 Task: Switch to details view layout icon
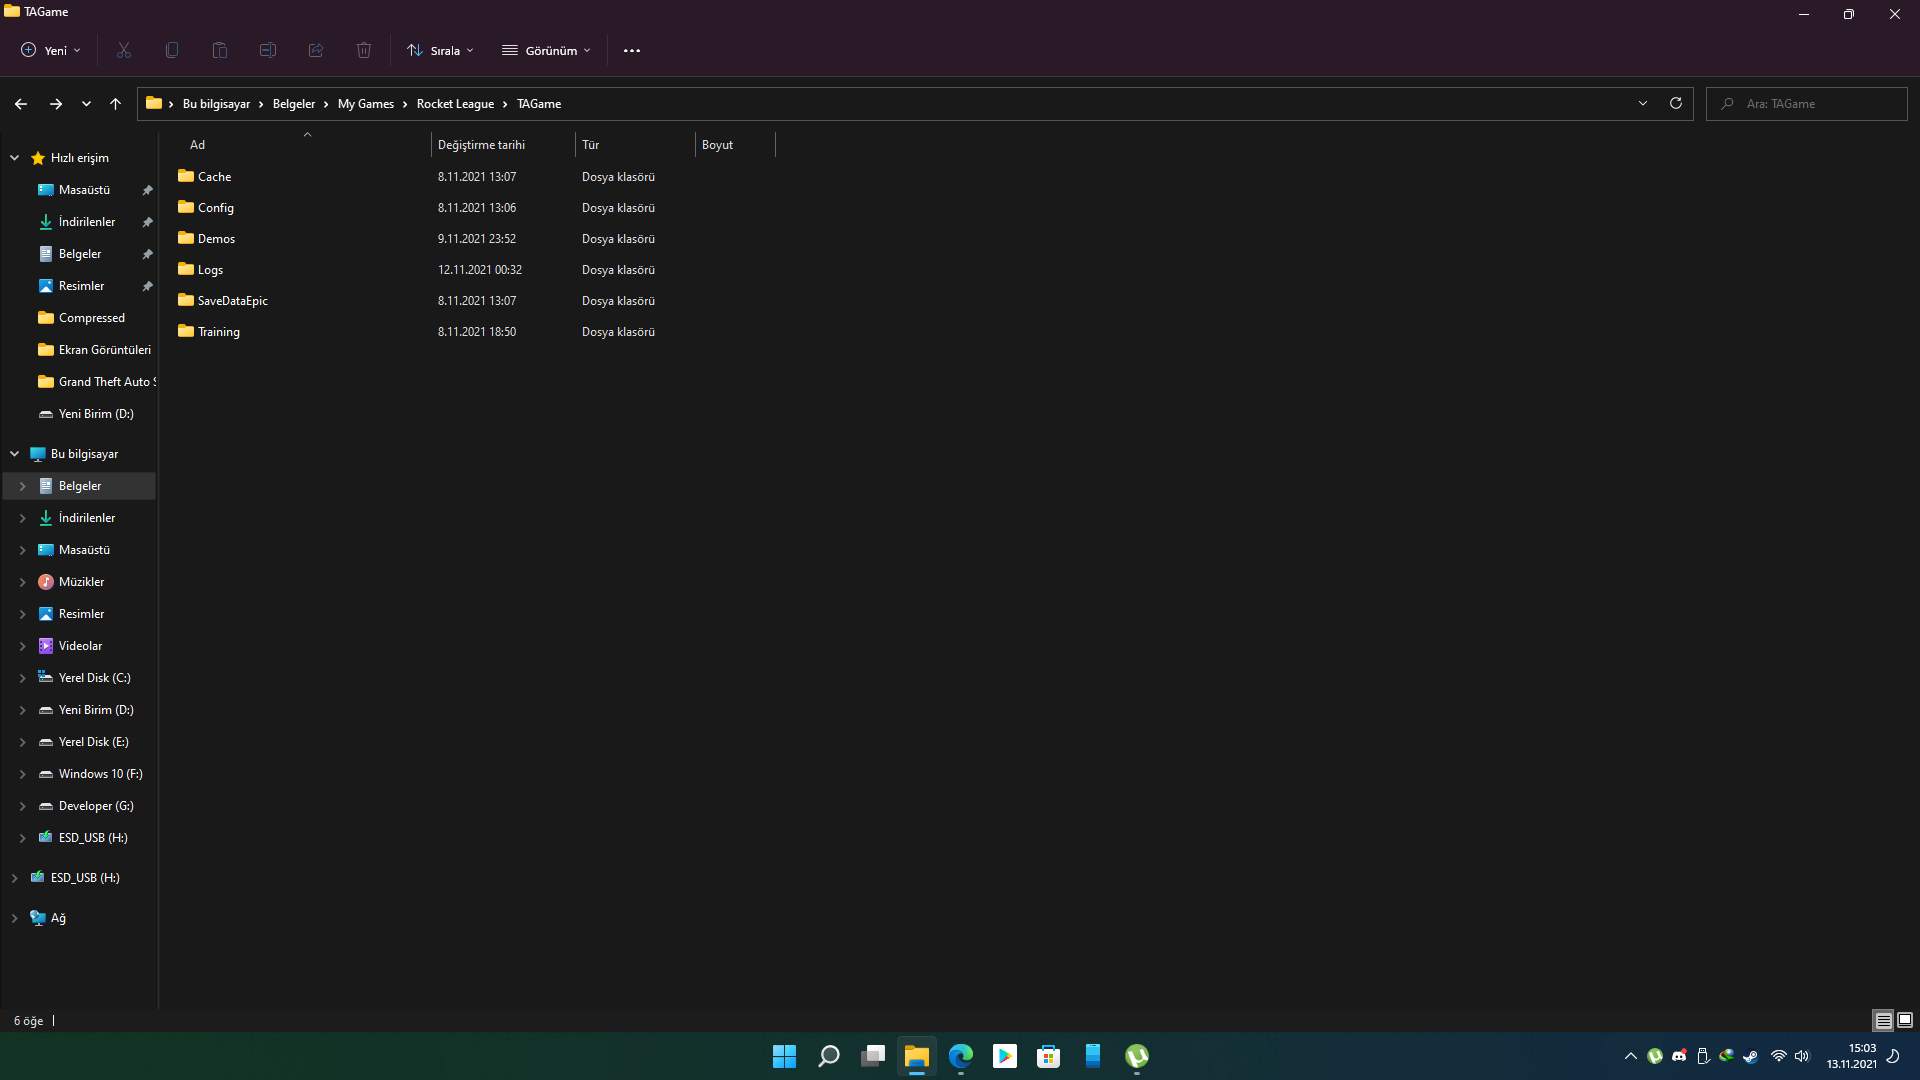pyautogui.click(x=1883, y=1020)
